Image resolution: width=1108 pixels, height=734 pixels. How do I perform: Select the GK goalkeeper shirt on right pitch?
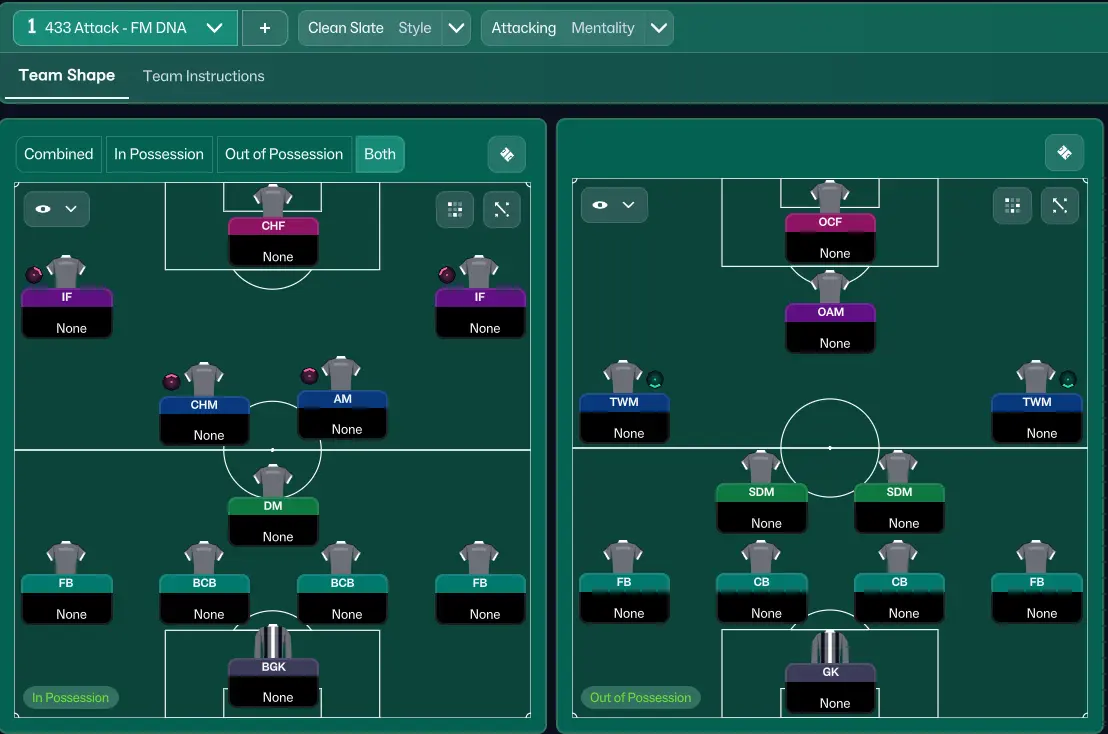[830, 647]
